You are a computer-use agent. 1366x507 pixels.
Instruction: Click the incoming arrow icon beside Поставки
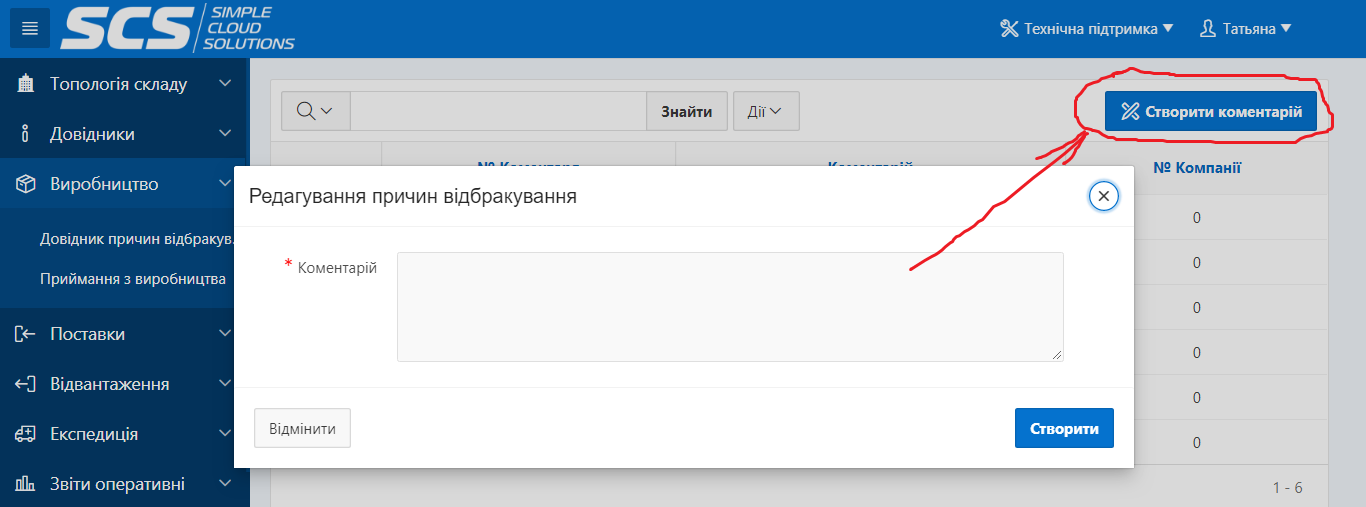[x=26, y=334]
